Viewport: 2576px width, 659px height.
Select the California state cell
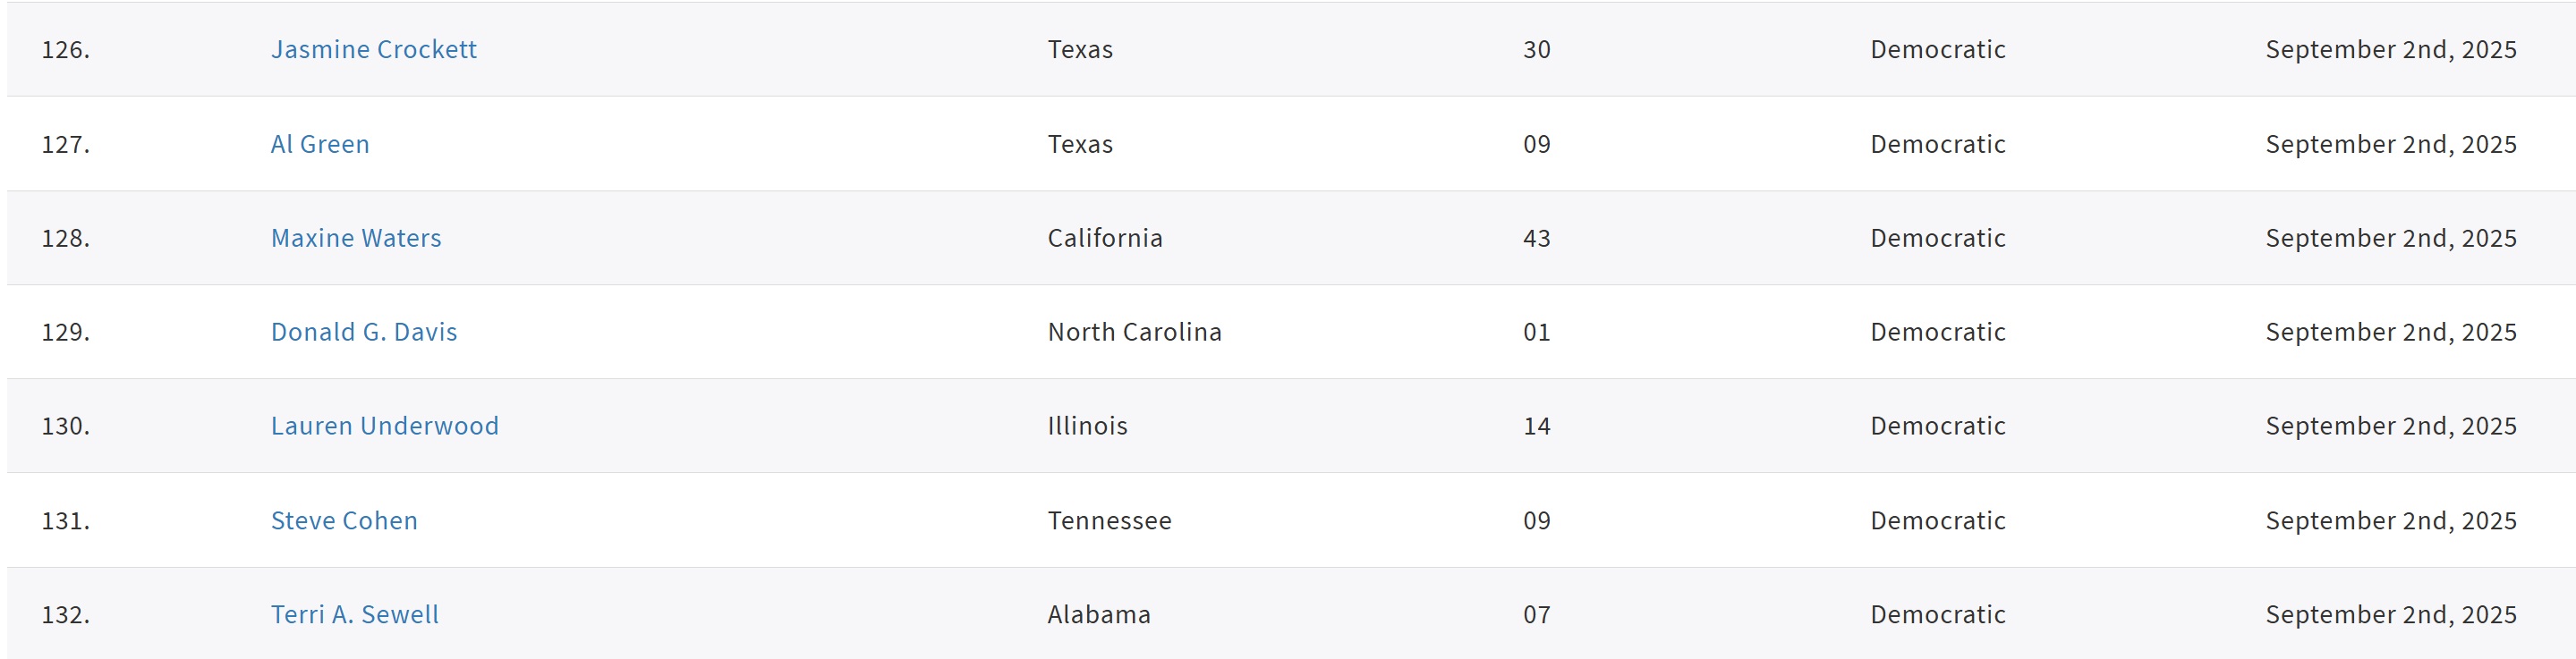coord(1105,238)
